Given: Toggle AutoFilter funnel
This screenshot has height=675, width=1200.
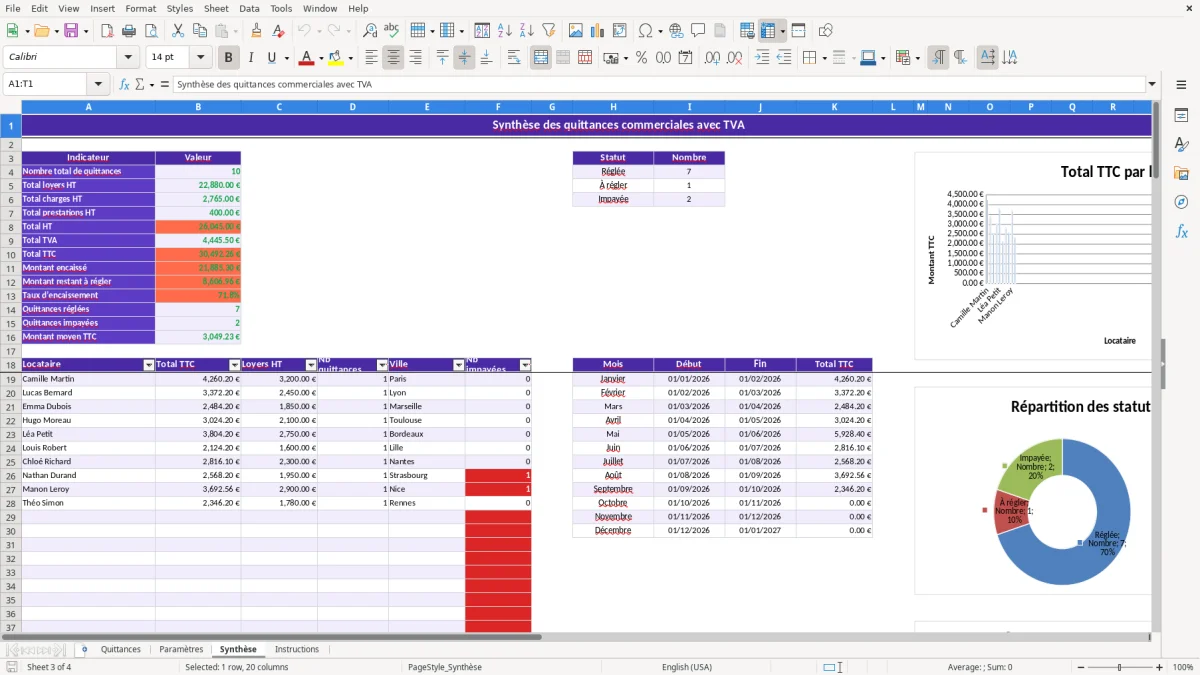Looking at the screenshot, I should [x=549, y=31].
